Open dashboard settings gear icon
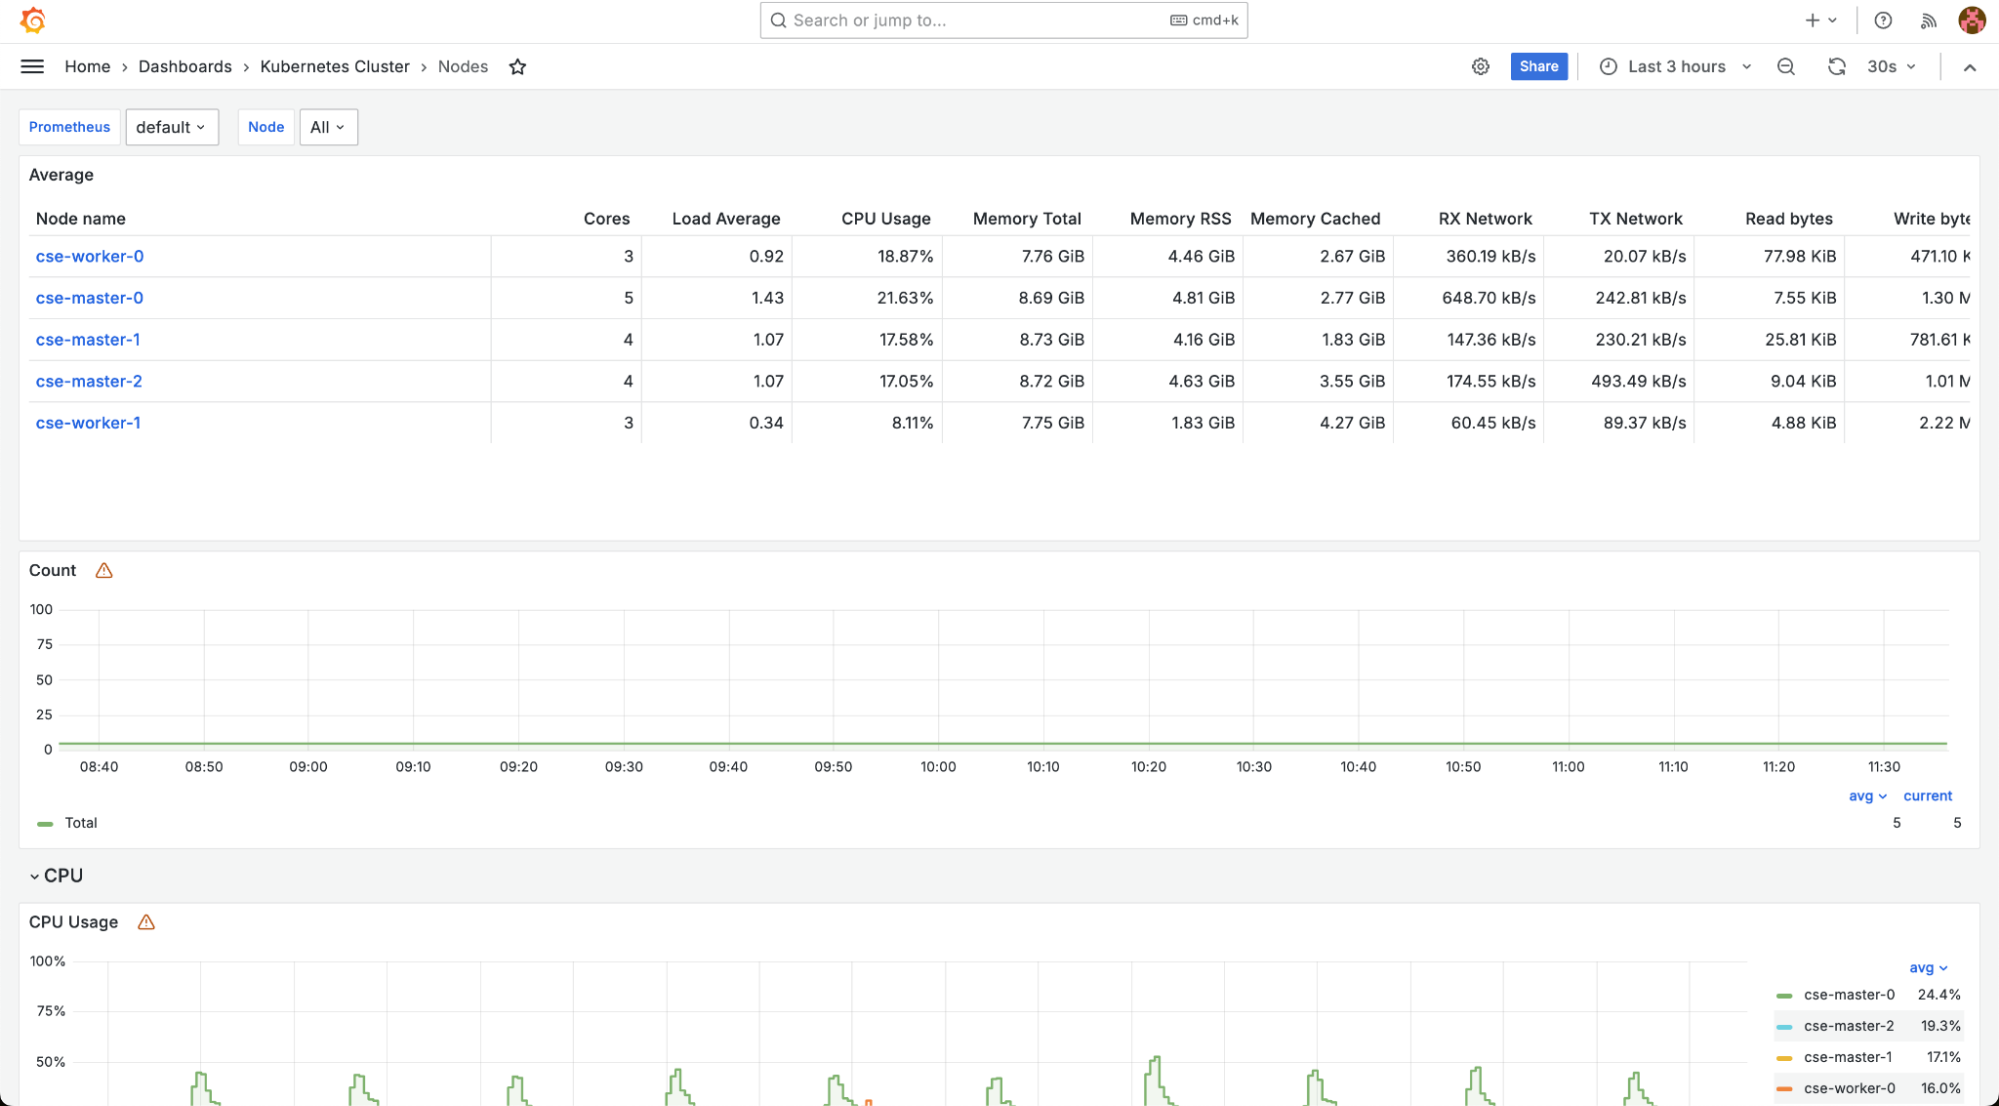 click(x=1480, y=67)
